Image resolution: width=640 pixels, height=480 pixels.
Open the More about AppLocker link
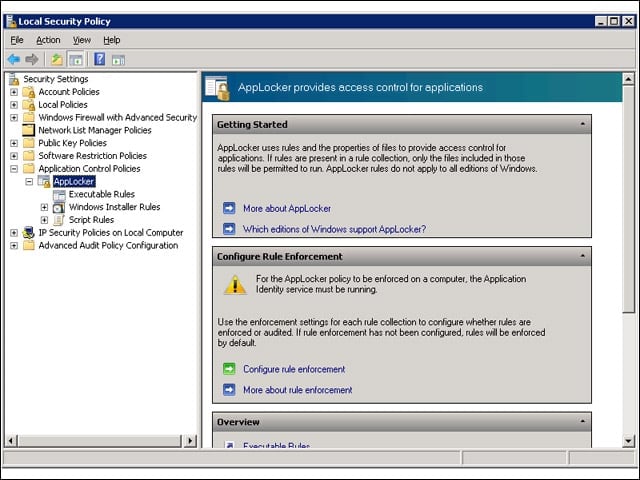[287, 209]
